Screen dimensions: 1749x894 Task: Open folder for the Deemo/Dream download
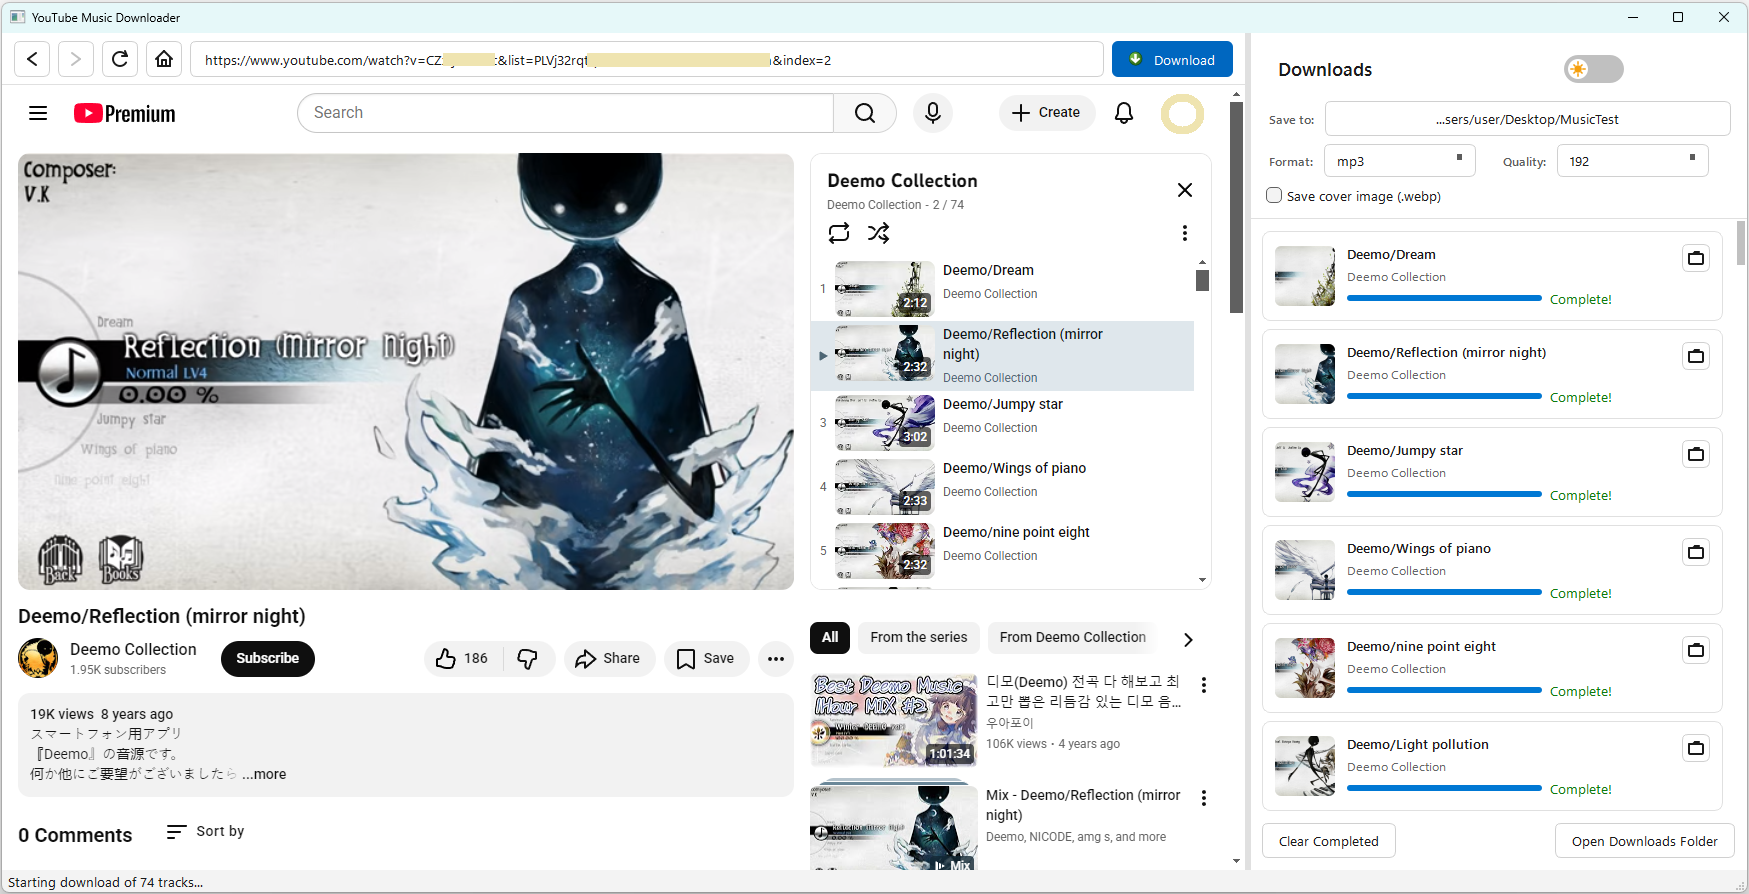pos(1696,258)
